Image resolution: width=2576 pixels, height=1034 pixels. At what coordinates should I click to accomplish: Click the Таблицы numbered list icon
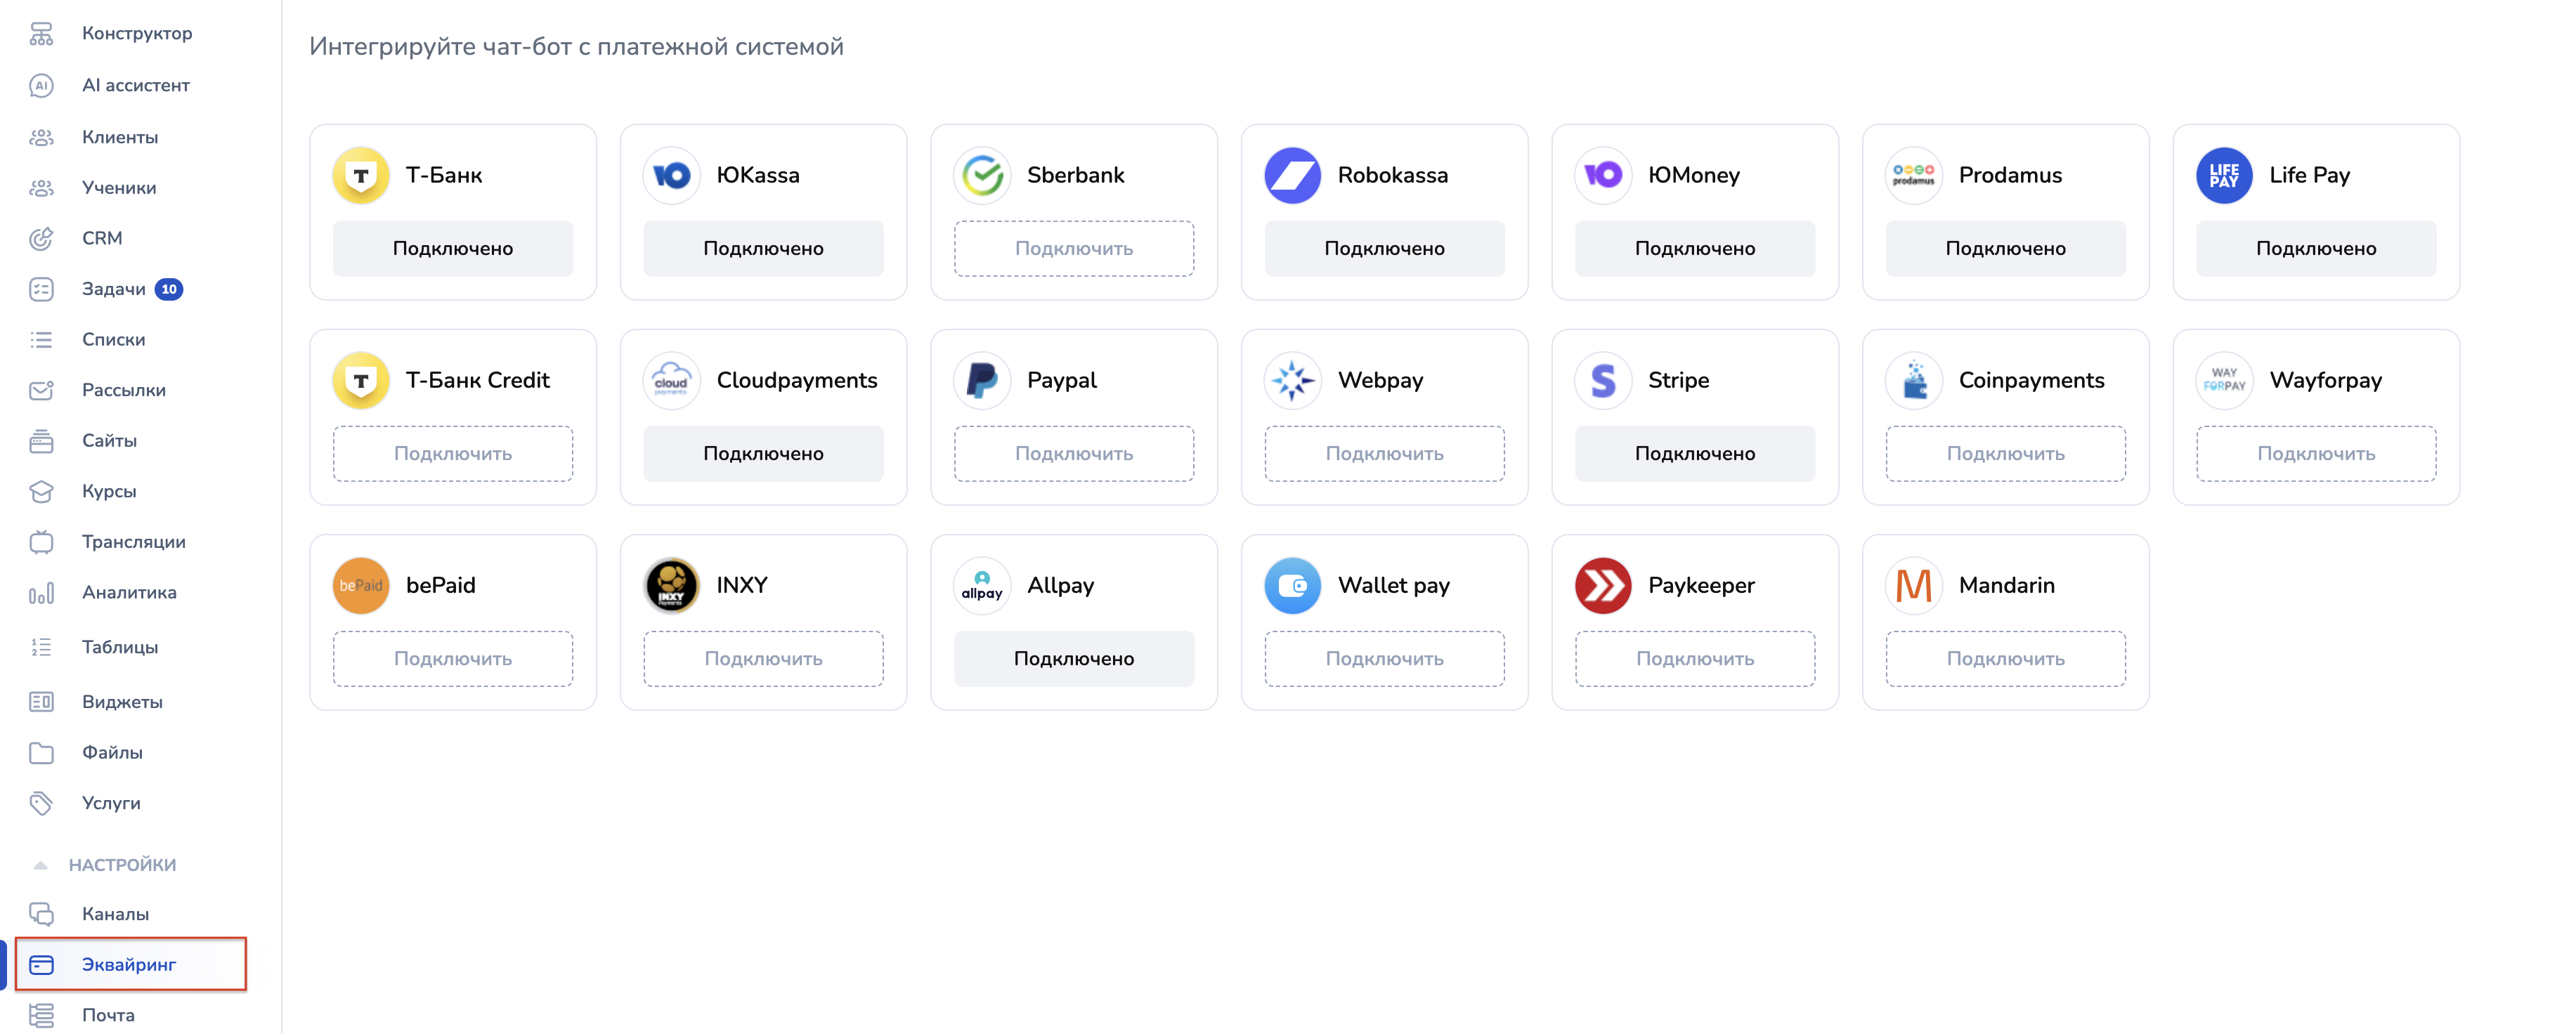pos(41,648)
